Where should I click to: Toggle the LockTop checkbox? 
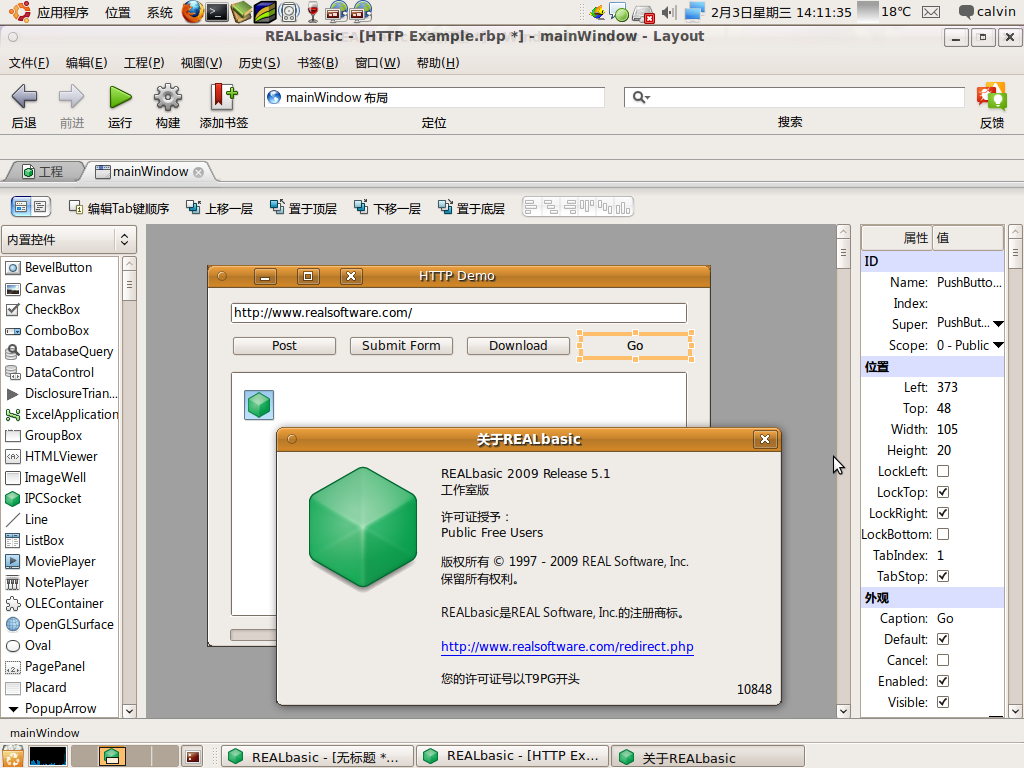pos(943,492)
